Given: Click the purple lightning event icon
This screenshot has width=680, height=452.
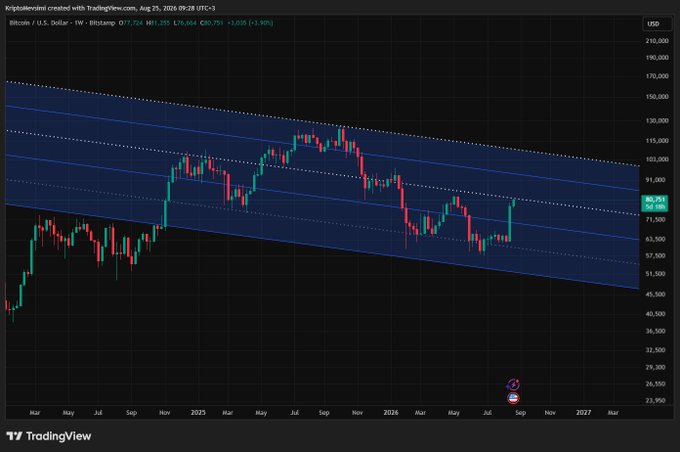Looking at the screenshot, I should 513,384.
